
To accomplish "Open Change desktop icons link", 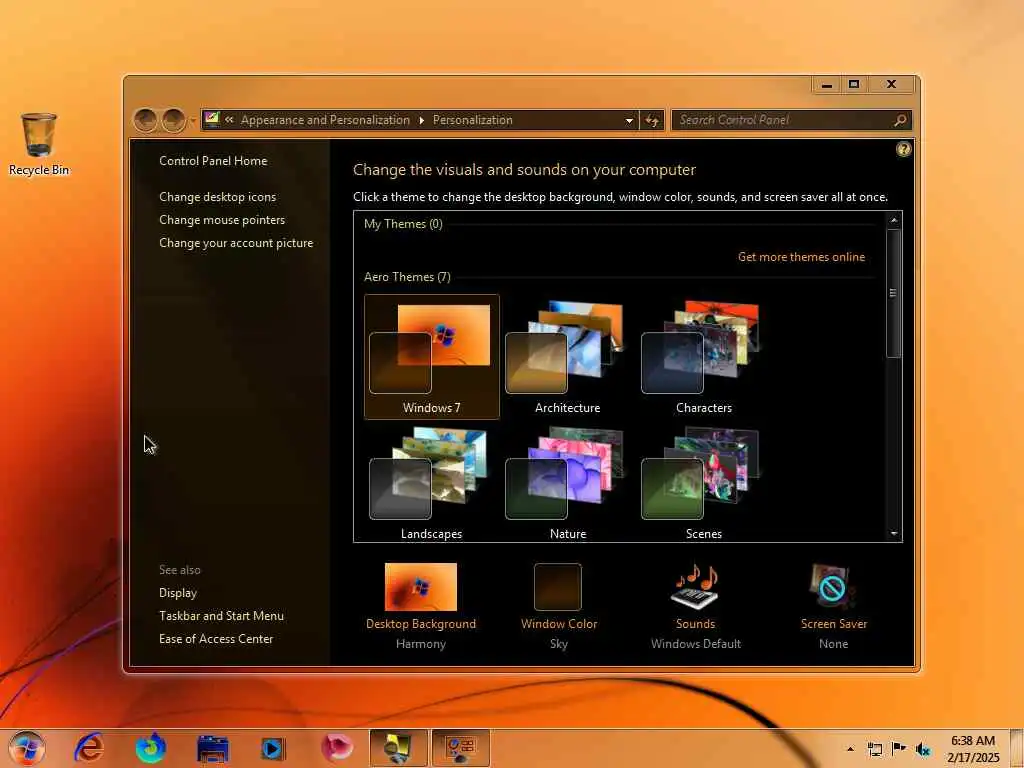I will (x=217, y=197).
